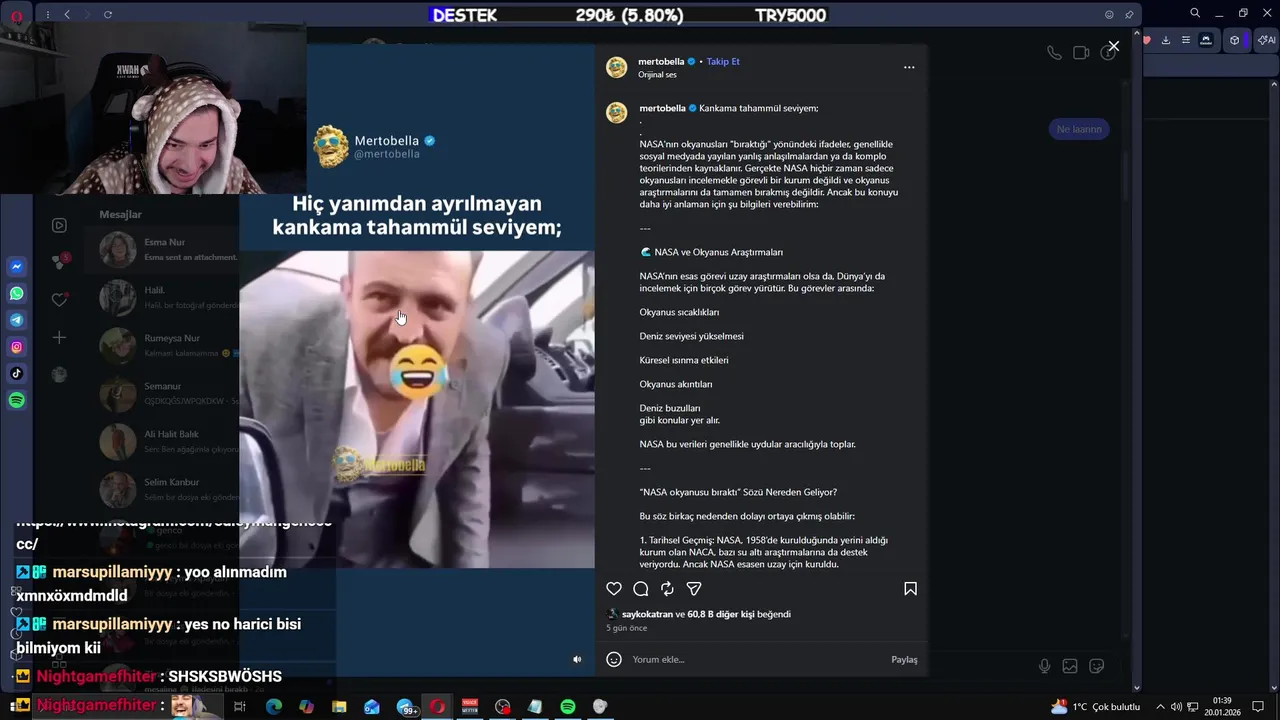Repost the post using the repost icon
1280x720 pixels.
tap(667, 589)
